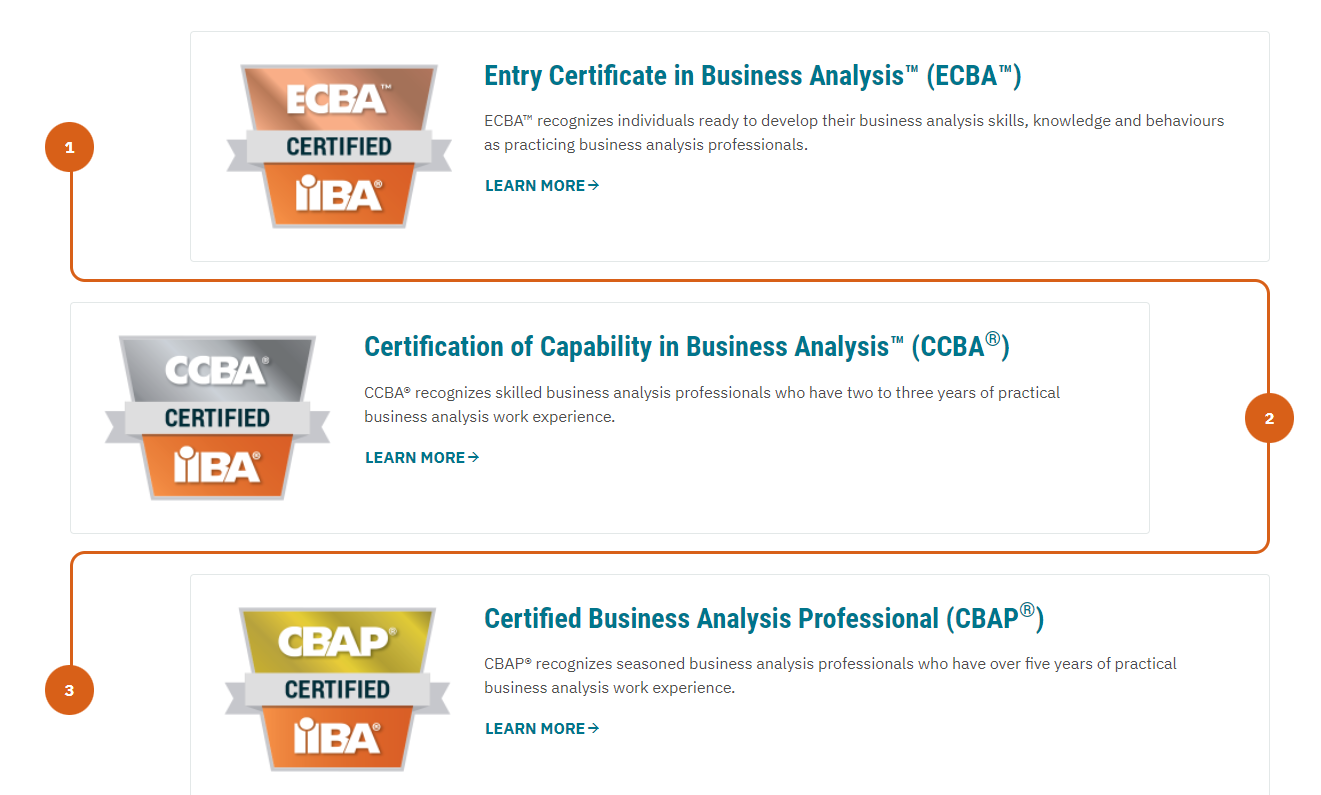Select the IIBA logo on the ECBA badge

[339, 194]
